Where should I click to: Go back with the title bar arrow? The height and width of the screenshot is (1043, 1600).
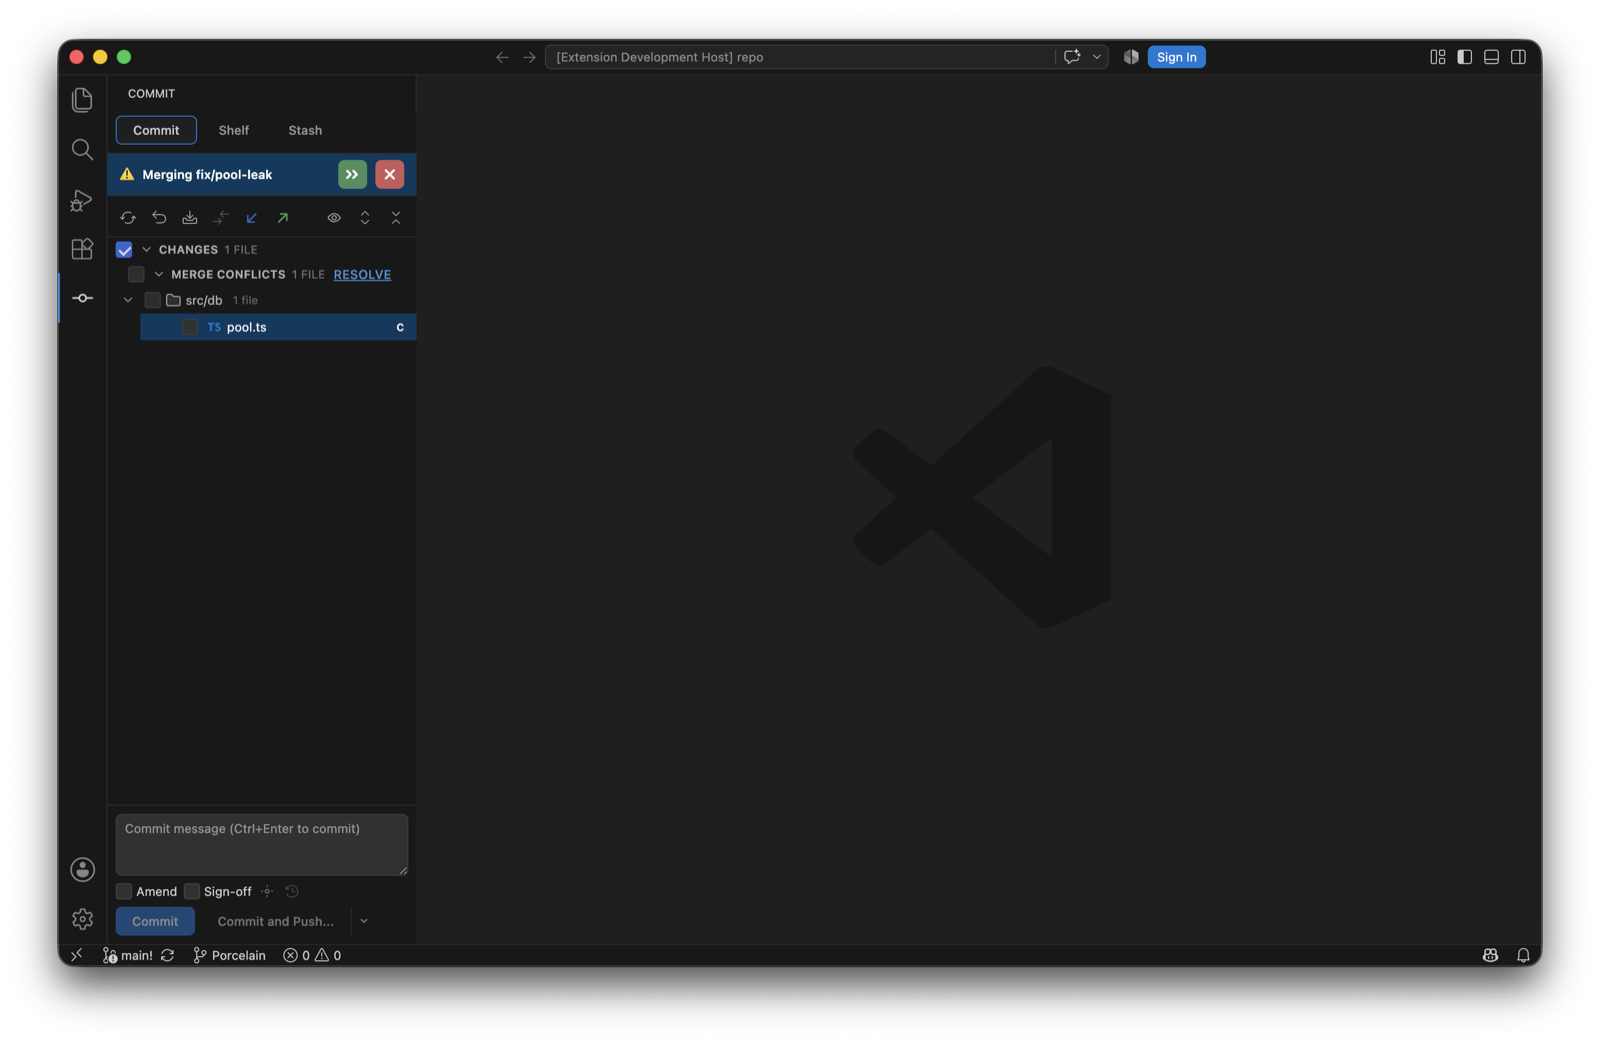pyautogui.click(x=502, y=57)
